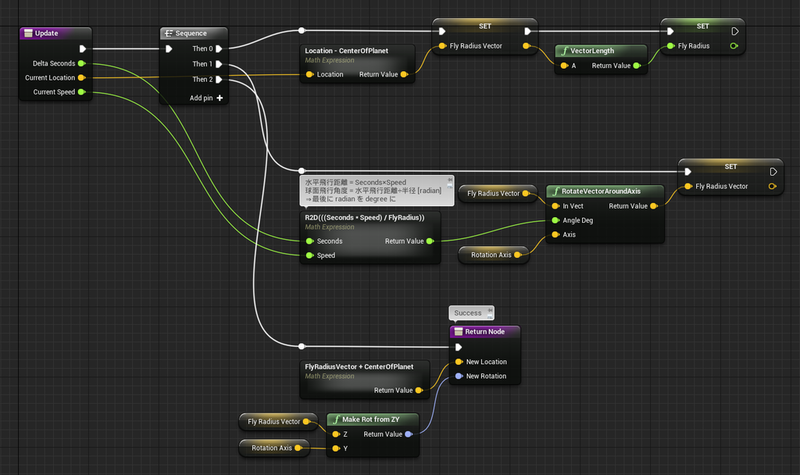This screenshot has height=475, width=800.
Task: Select Rotation Axis getter feeding the Axis pin
Action: tap(494, 255)
